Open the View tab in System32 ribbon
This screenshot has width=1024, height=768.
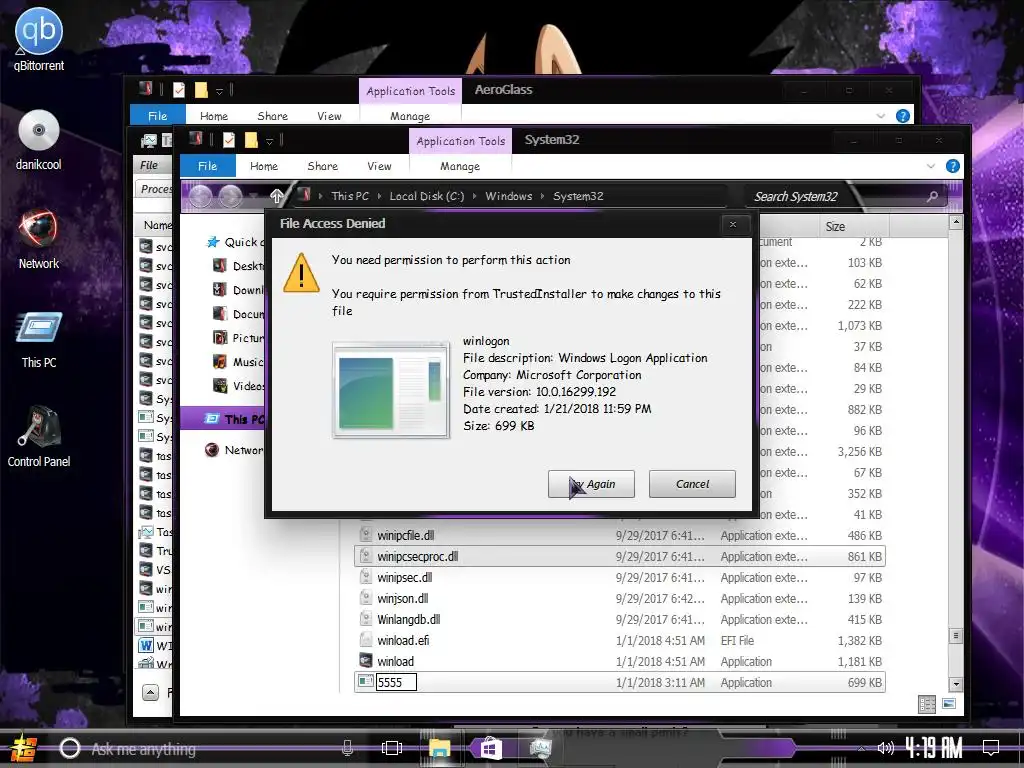tap(379, 166)
